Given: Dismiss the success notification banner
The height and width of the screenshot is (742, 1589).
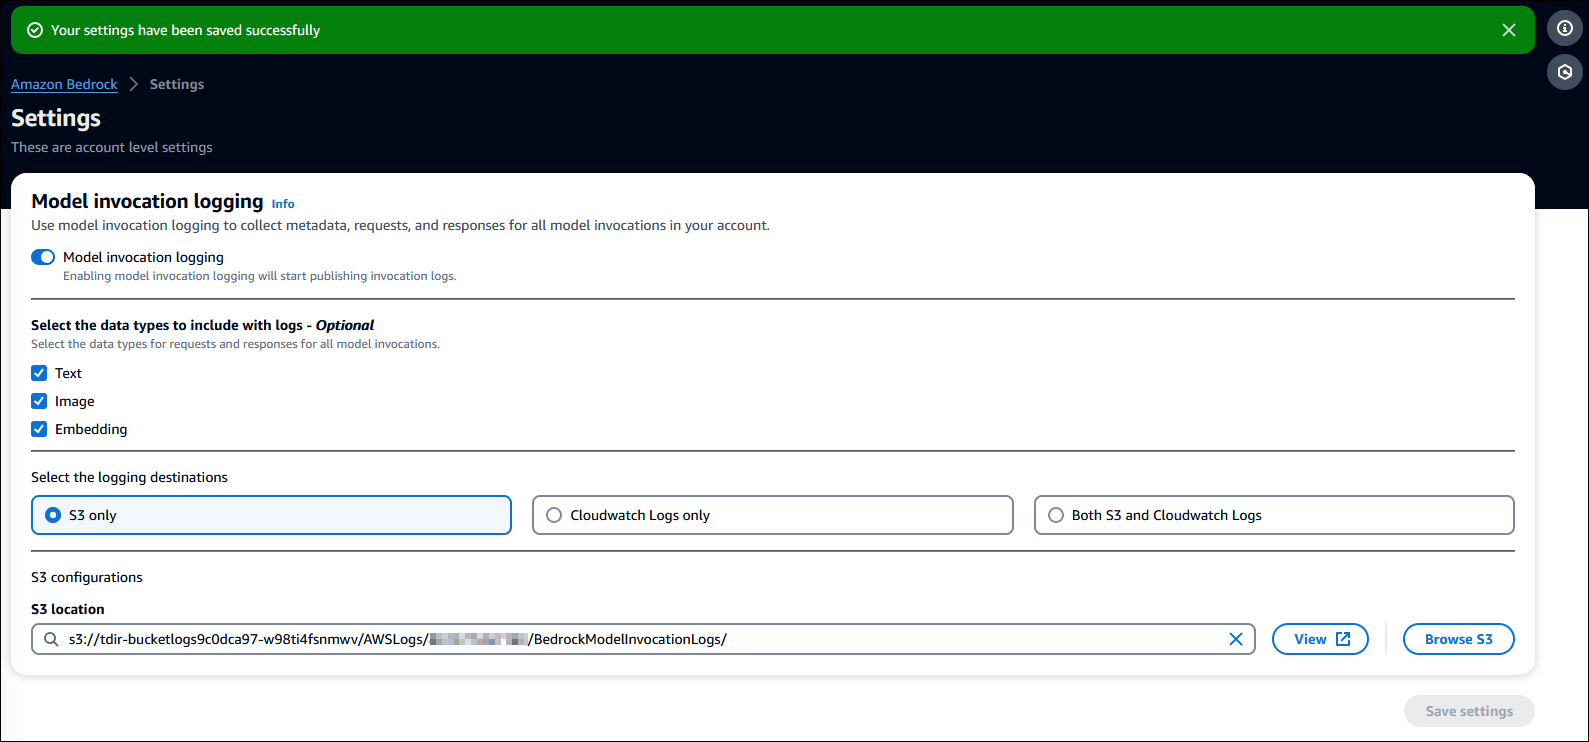Looking at the screenshot, I should 1509,30.
